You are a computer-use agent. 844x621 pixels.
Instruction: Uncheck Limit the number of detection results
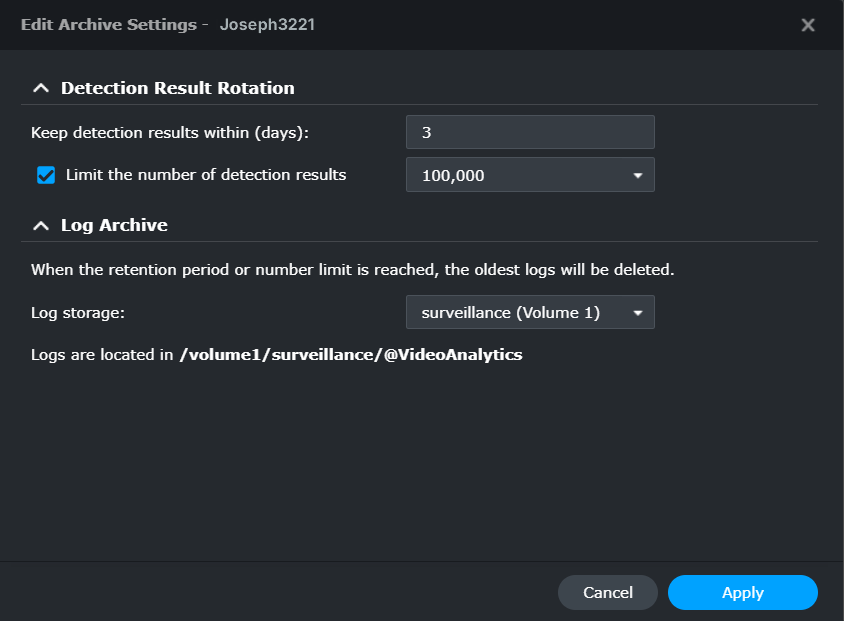click(46, 175)
